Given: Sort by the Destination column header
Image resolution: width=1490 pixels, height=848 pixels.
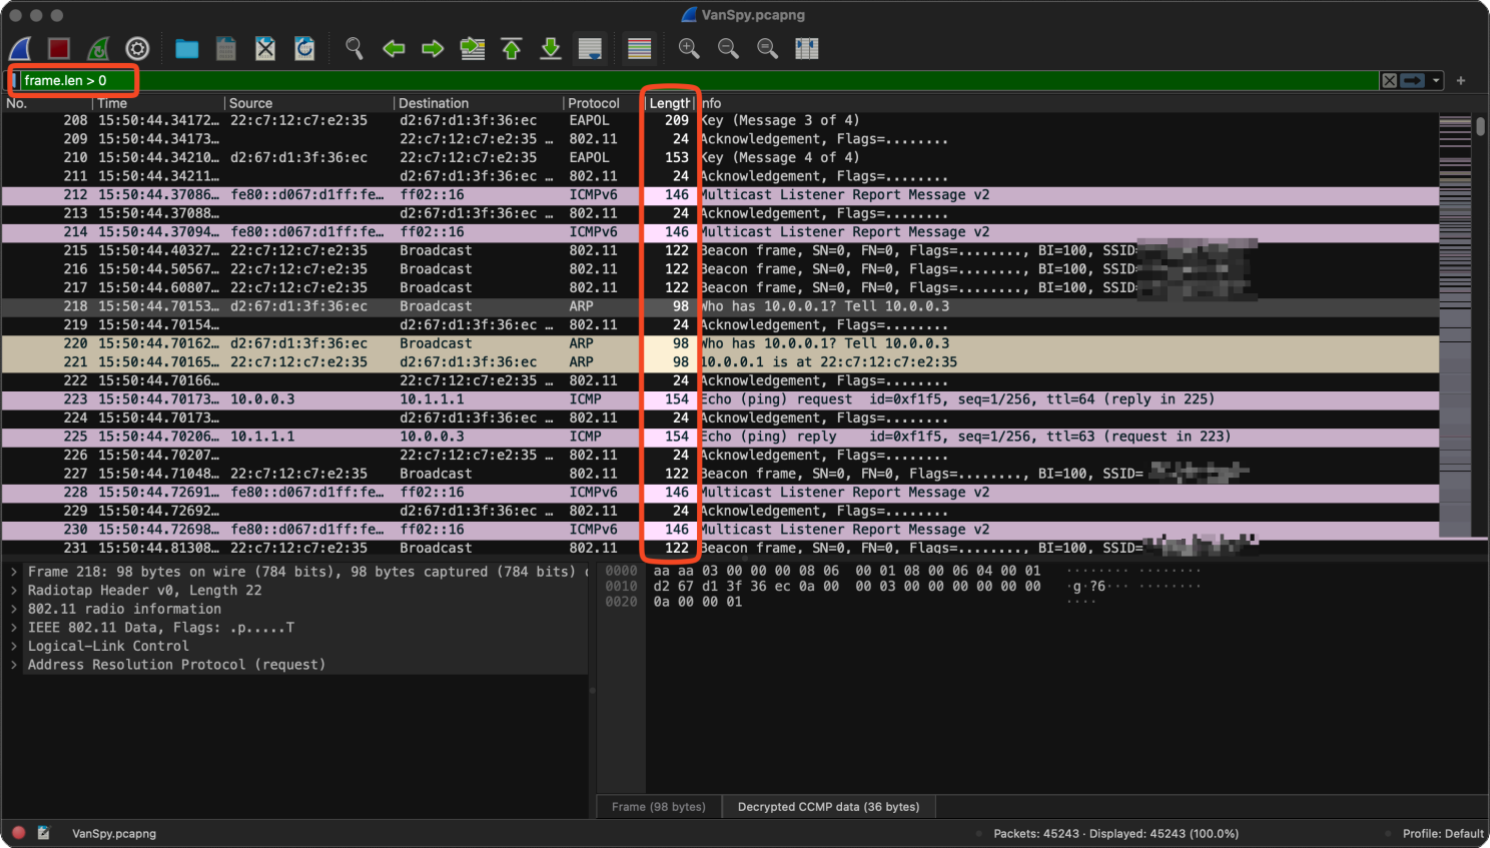Looking at the screenshot, I should point(479,103).
